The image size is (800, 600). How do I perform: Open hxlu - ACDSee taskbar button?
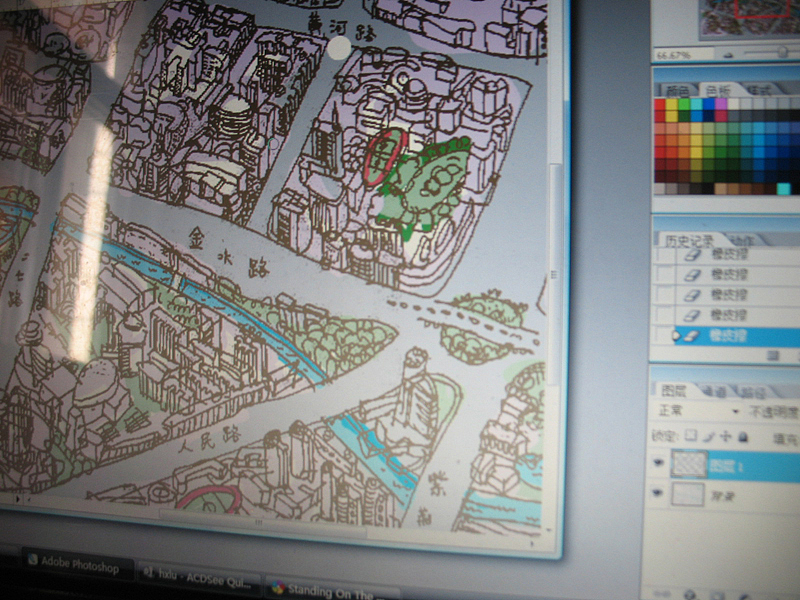coord(199,578)
